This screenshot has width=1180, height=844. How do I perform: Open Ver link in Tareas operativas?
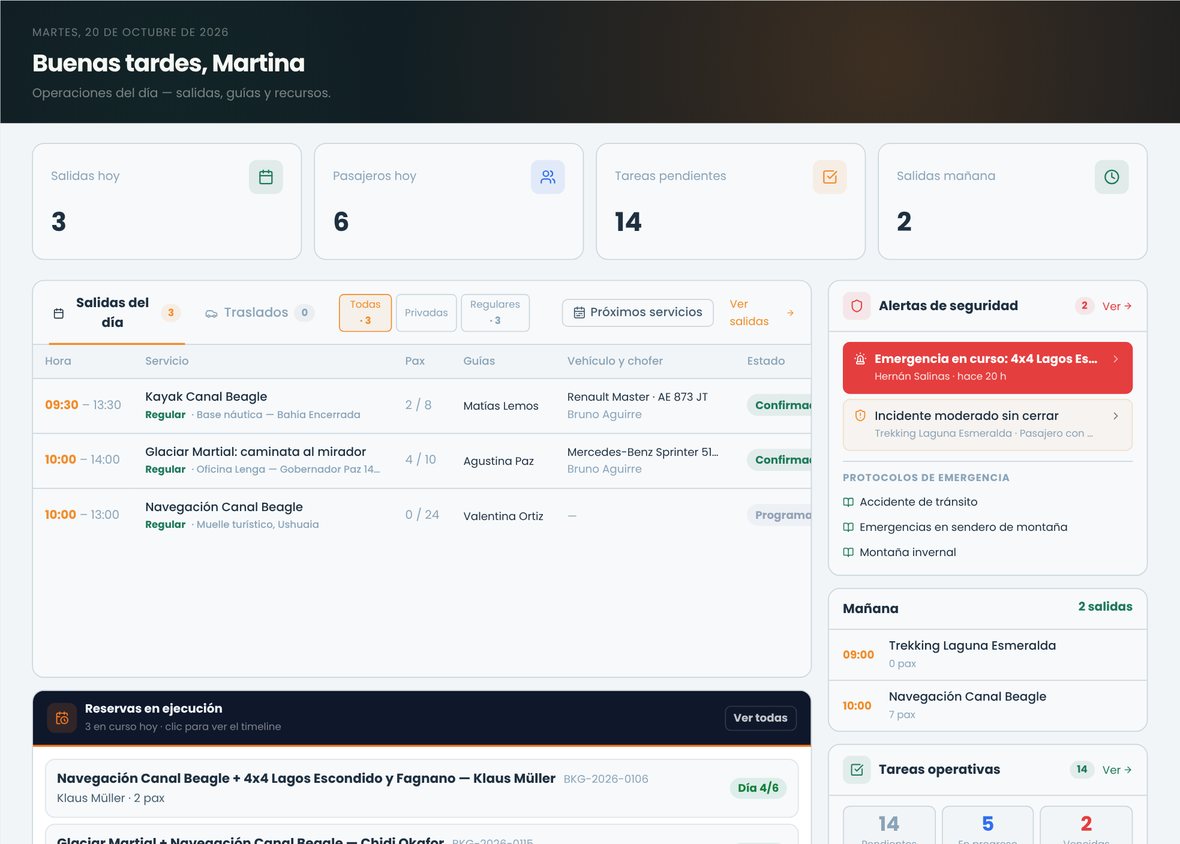point(1117,770)
